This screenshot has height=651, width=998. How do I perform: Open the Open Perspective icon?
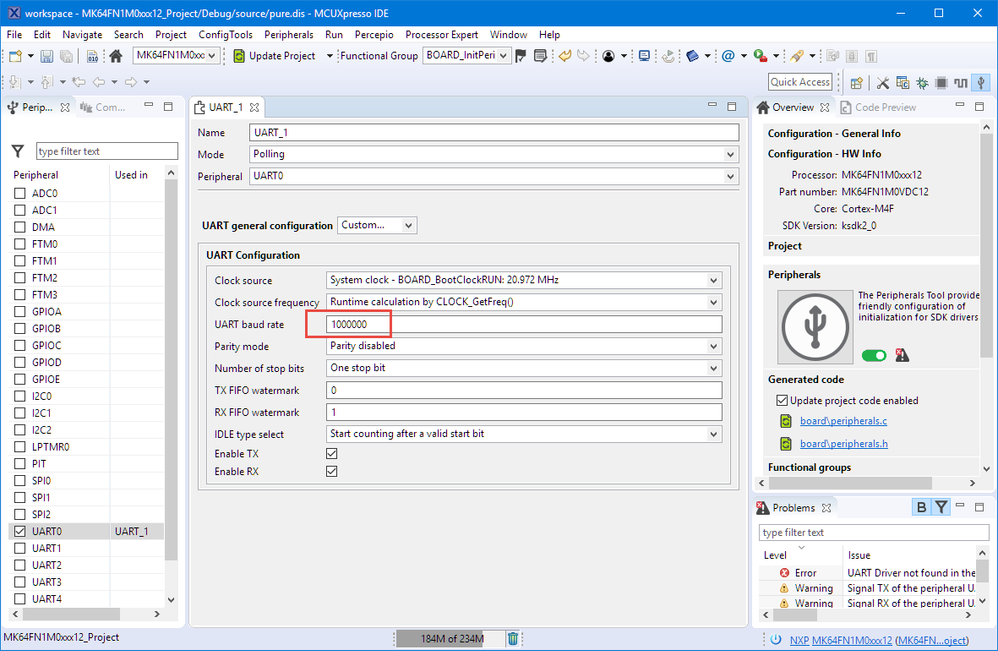click(857, 83)
